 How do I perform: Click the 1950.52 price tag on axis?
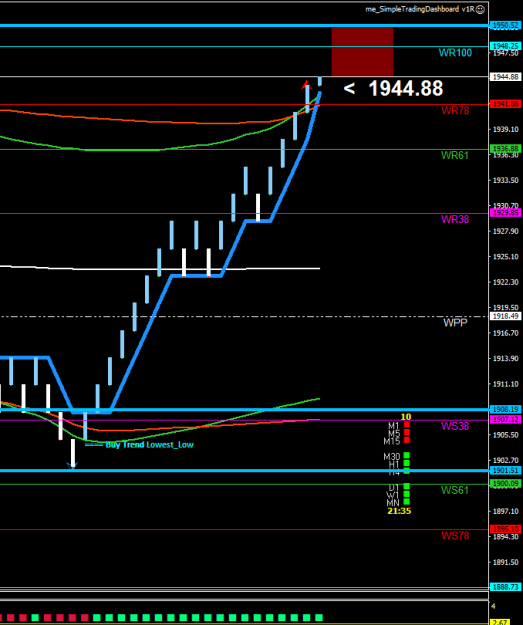point(505,26)
